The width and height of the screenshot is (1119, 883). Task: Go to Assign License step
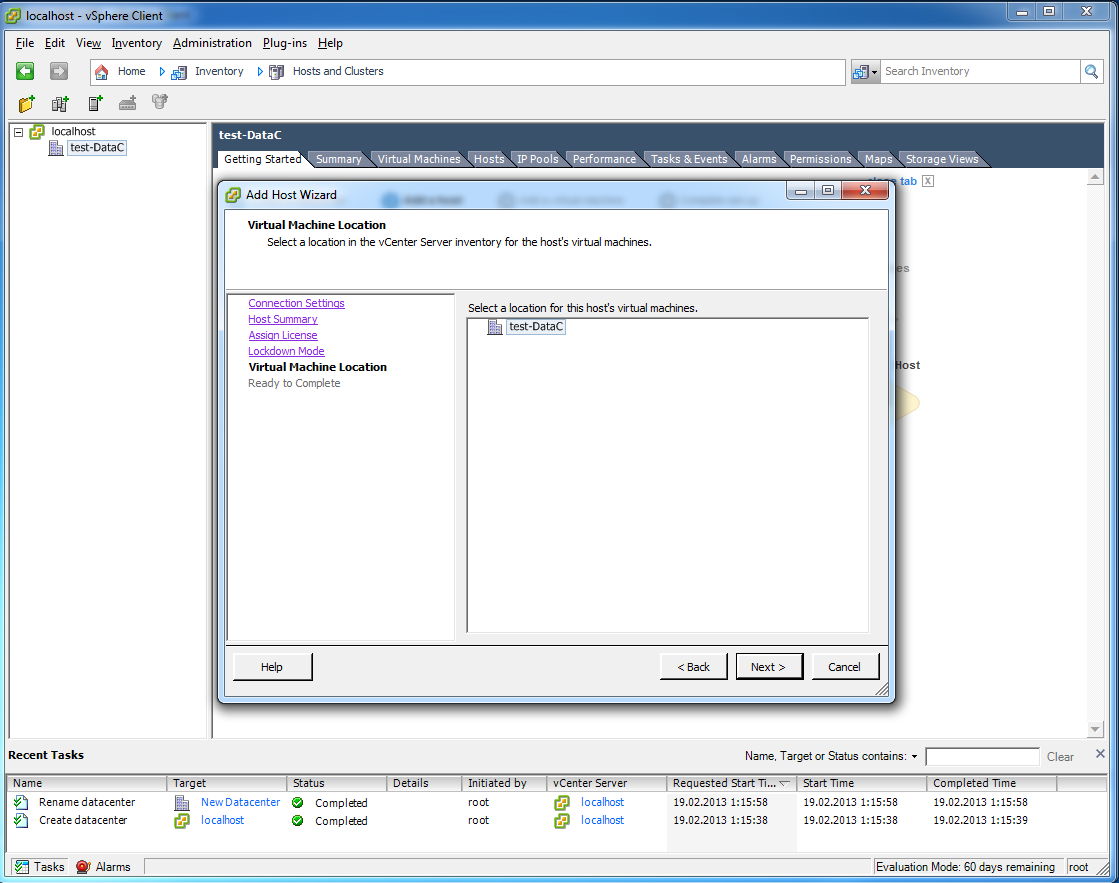pos(283,335)
